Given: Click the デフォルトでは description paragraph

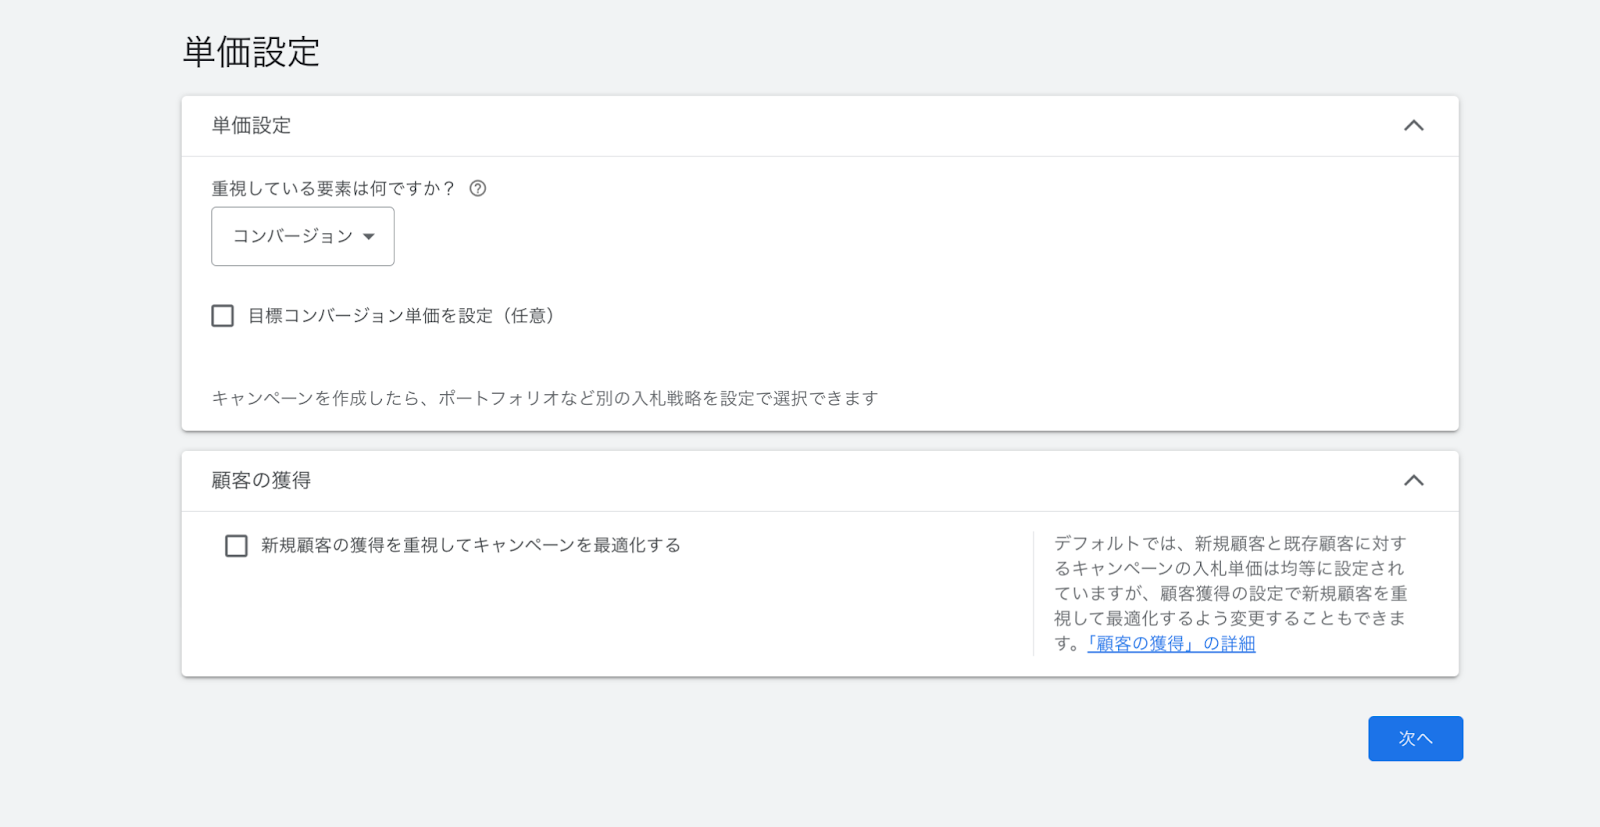Looking at the screenshot, I should [1231, 594].
